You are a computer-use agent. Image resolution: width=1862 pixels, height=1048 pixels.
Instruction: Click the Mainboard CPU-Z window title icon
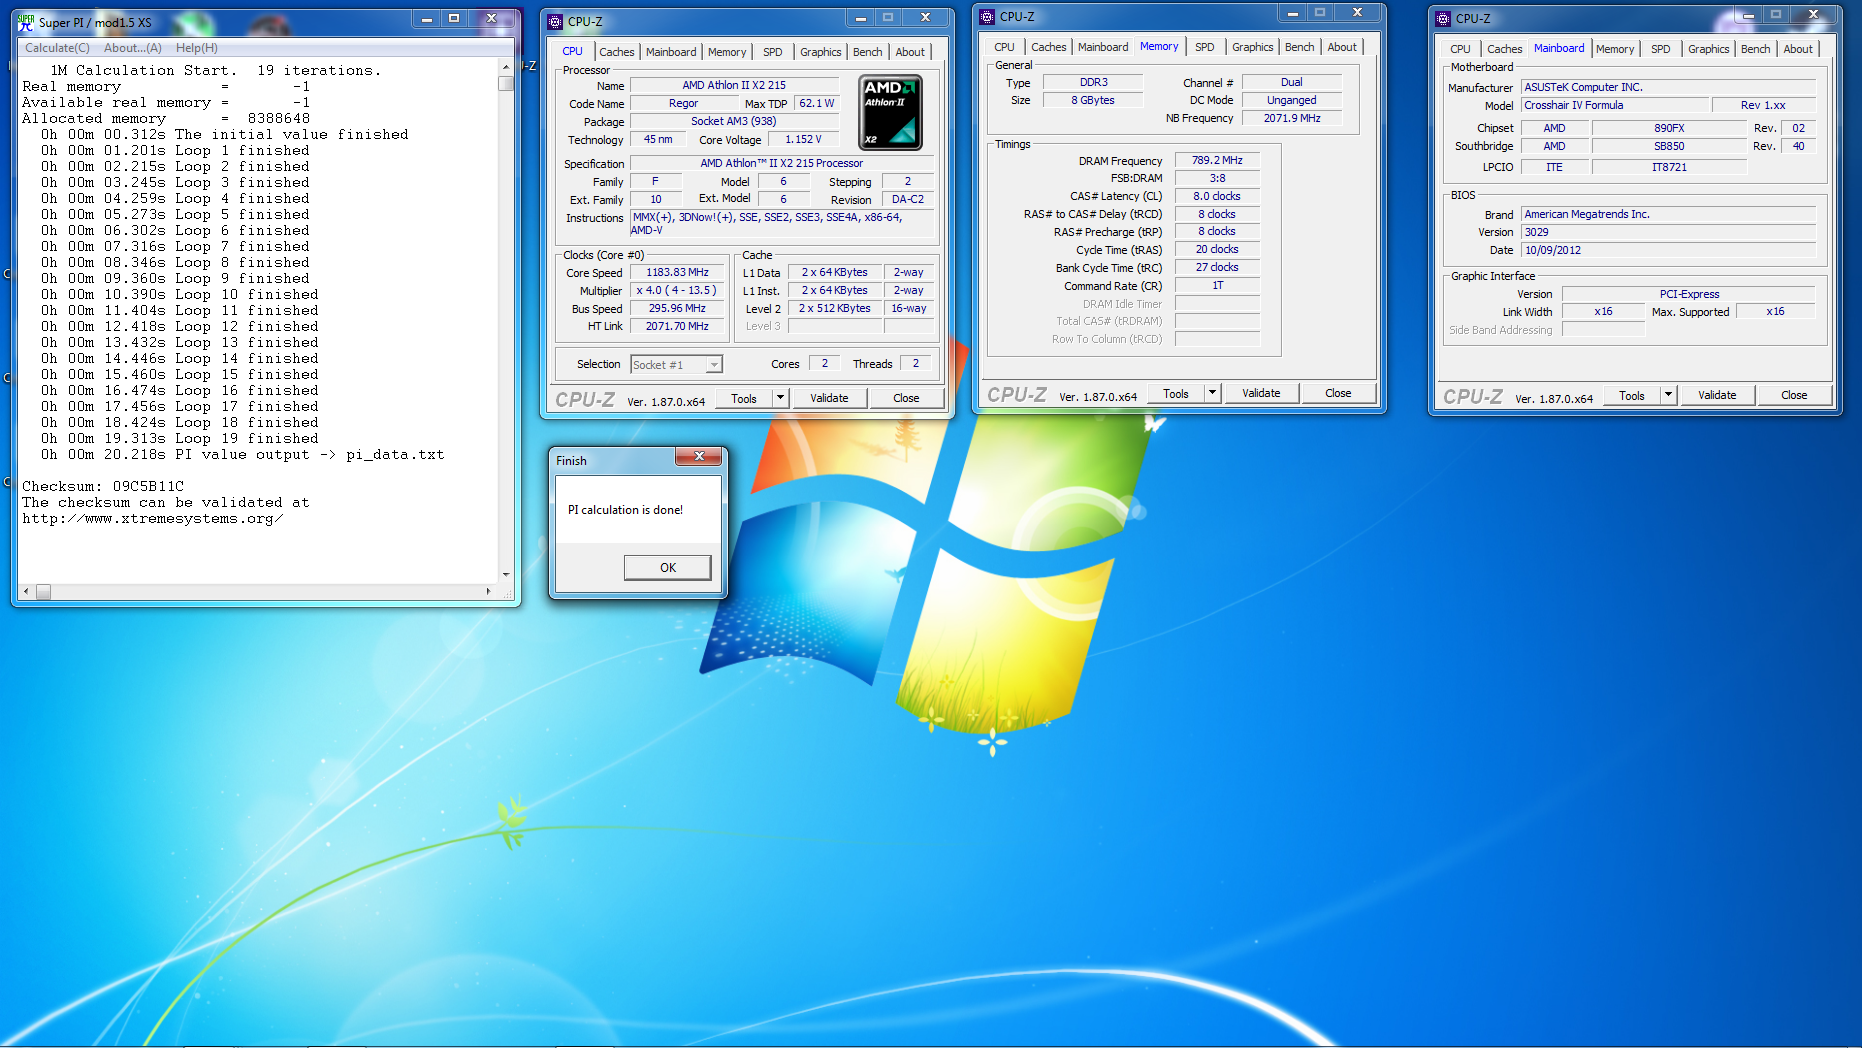(x=1443, y=18)
